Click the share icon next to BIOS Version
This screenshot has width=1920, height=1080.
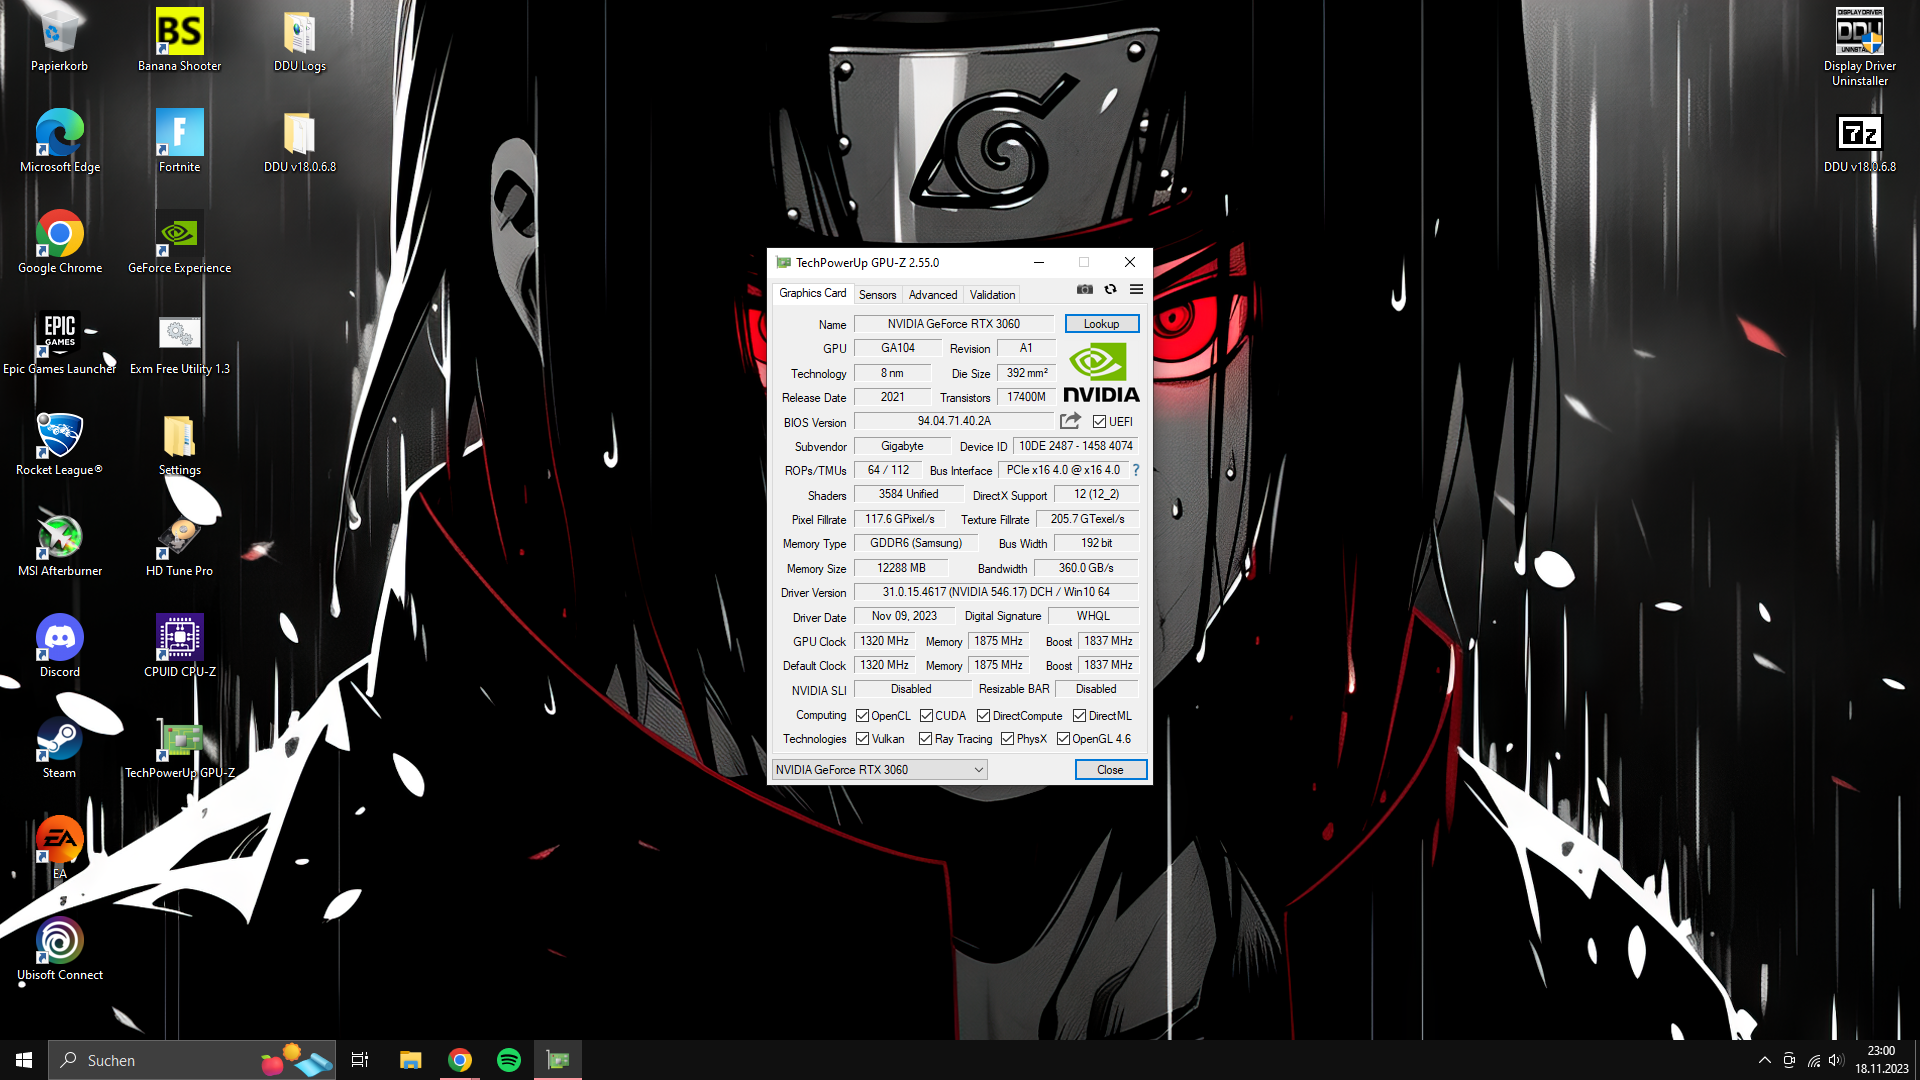coord(1068,421)
